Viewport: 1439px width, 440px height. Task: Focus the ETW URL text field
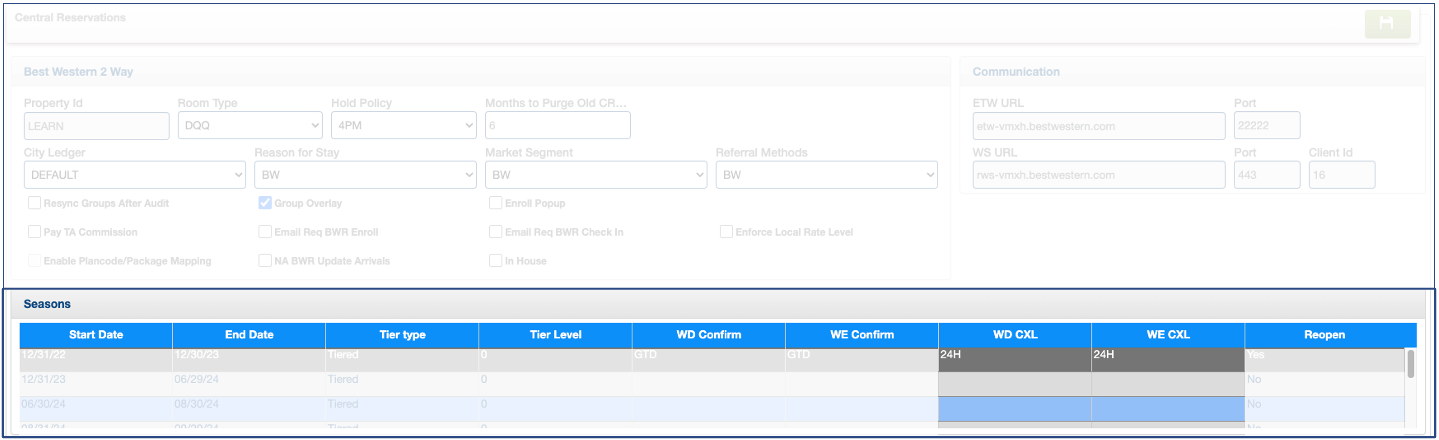(x=1098, y=126)
